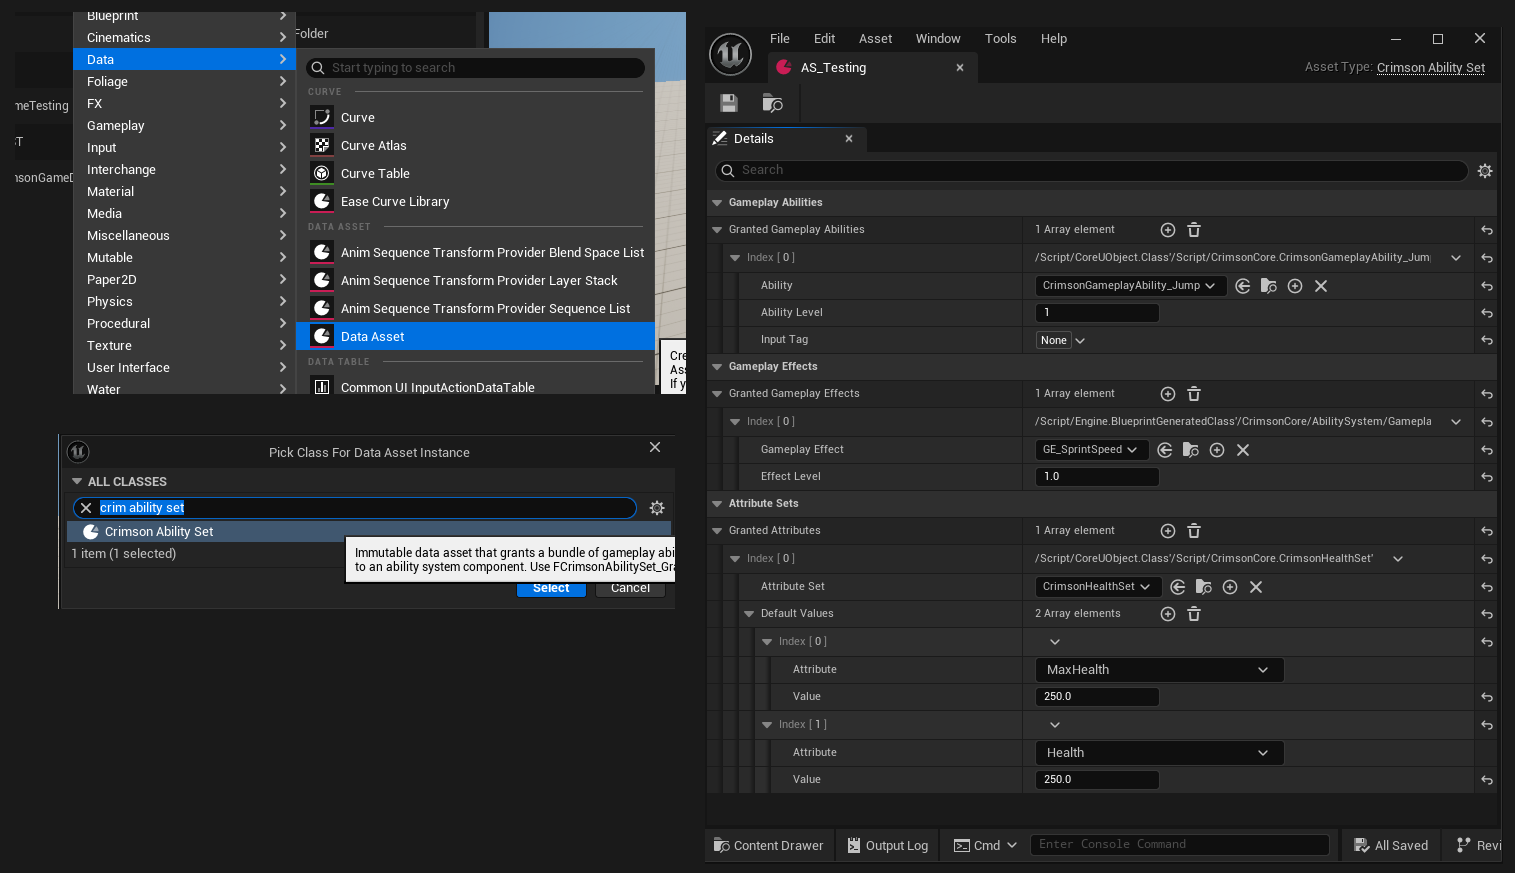Close the Details panel tab

tap(849, 139)
